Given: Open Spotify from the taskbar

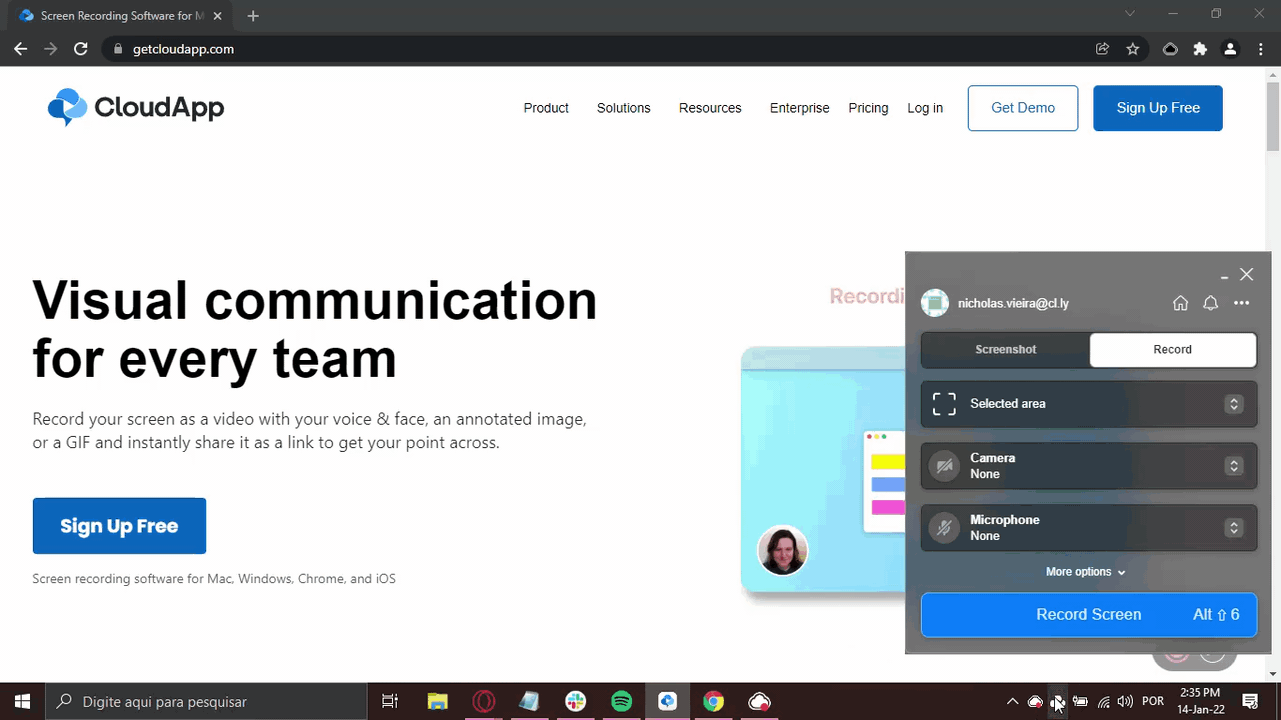Looking at the screenshot, I should pos(621,701).
